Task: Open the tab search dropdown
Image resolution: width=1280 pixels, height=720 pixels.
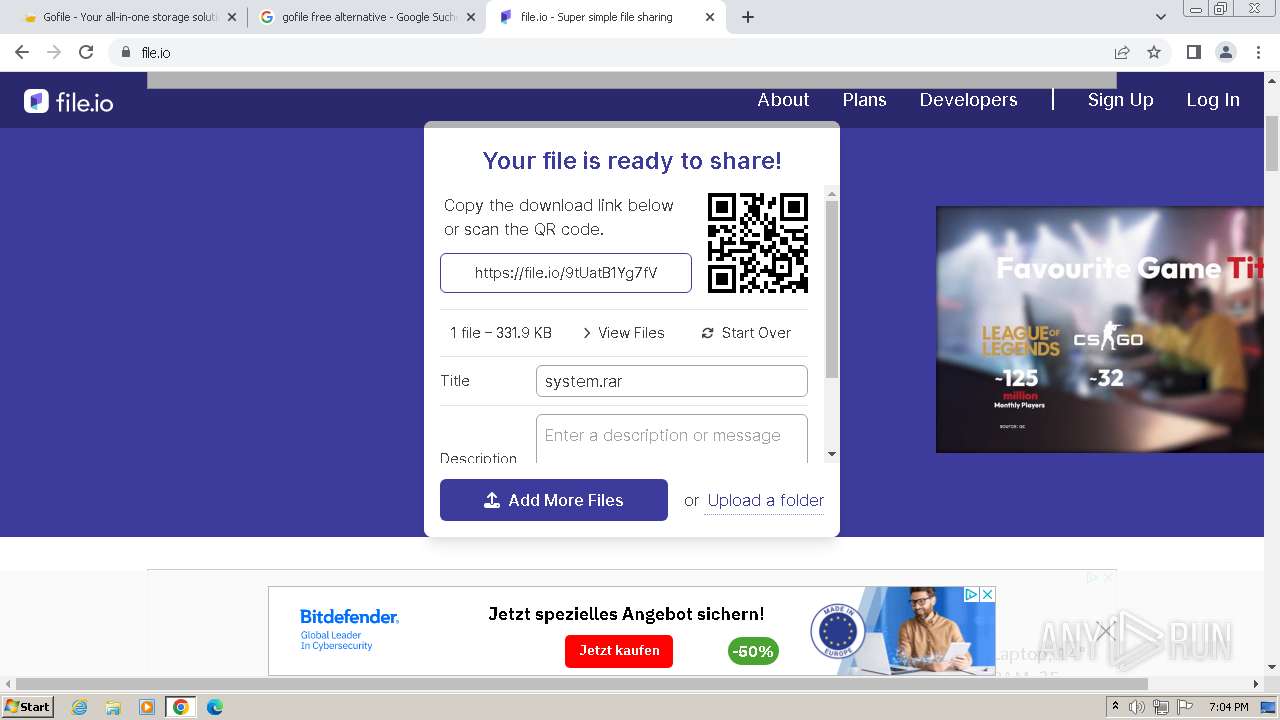Action: [1161, 17]
